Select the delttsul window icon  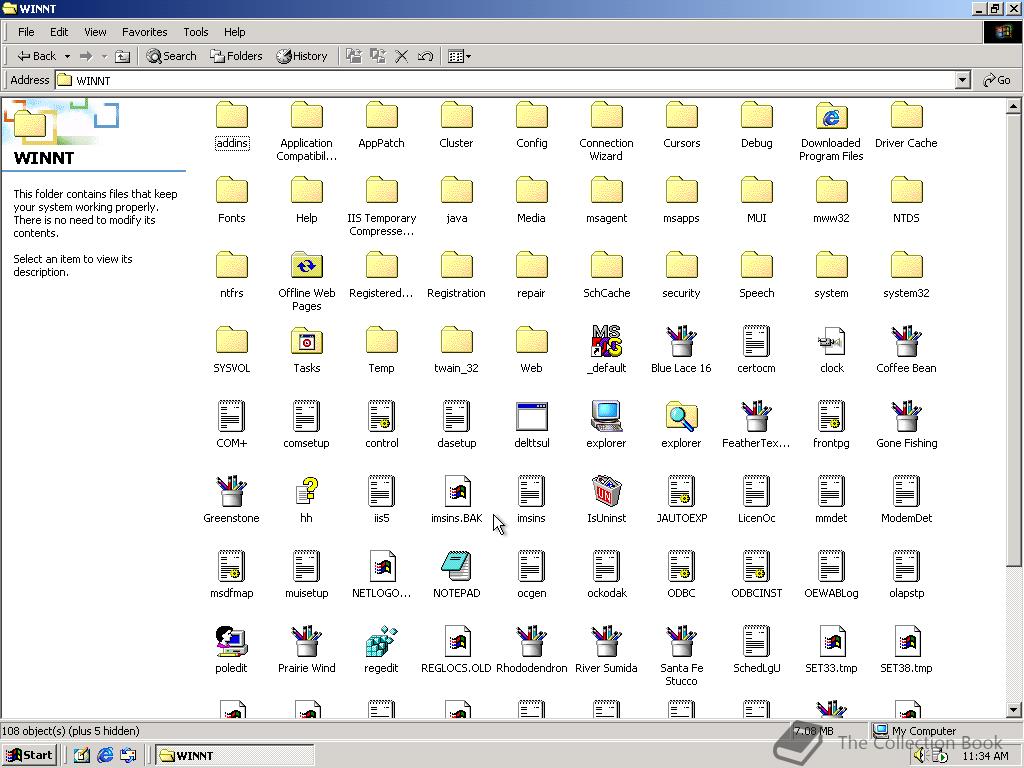point(532,416)
